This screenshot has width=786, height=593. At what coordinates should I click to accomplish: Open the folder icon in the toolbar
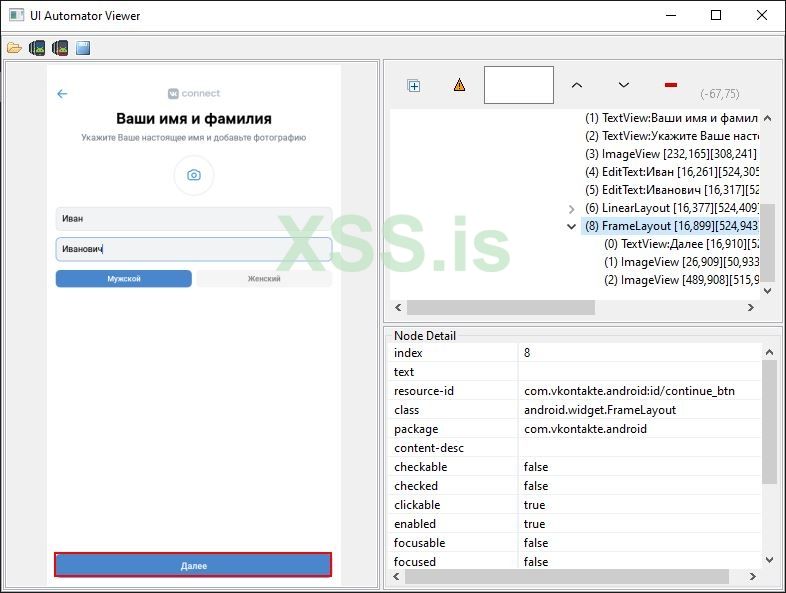pyautogui.click(x=14, y=48)
